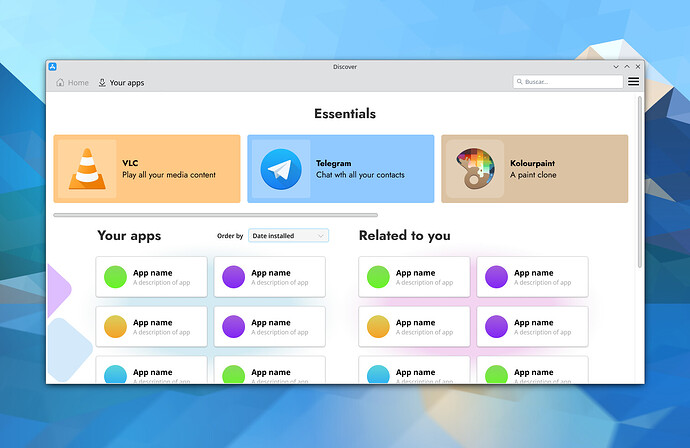Click the Order by label
The height and width of the screenshot is (448, 690).
pyautogui.click(x=230, y=236)
